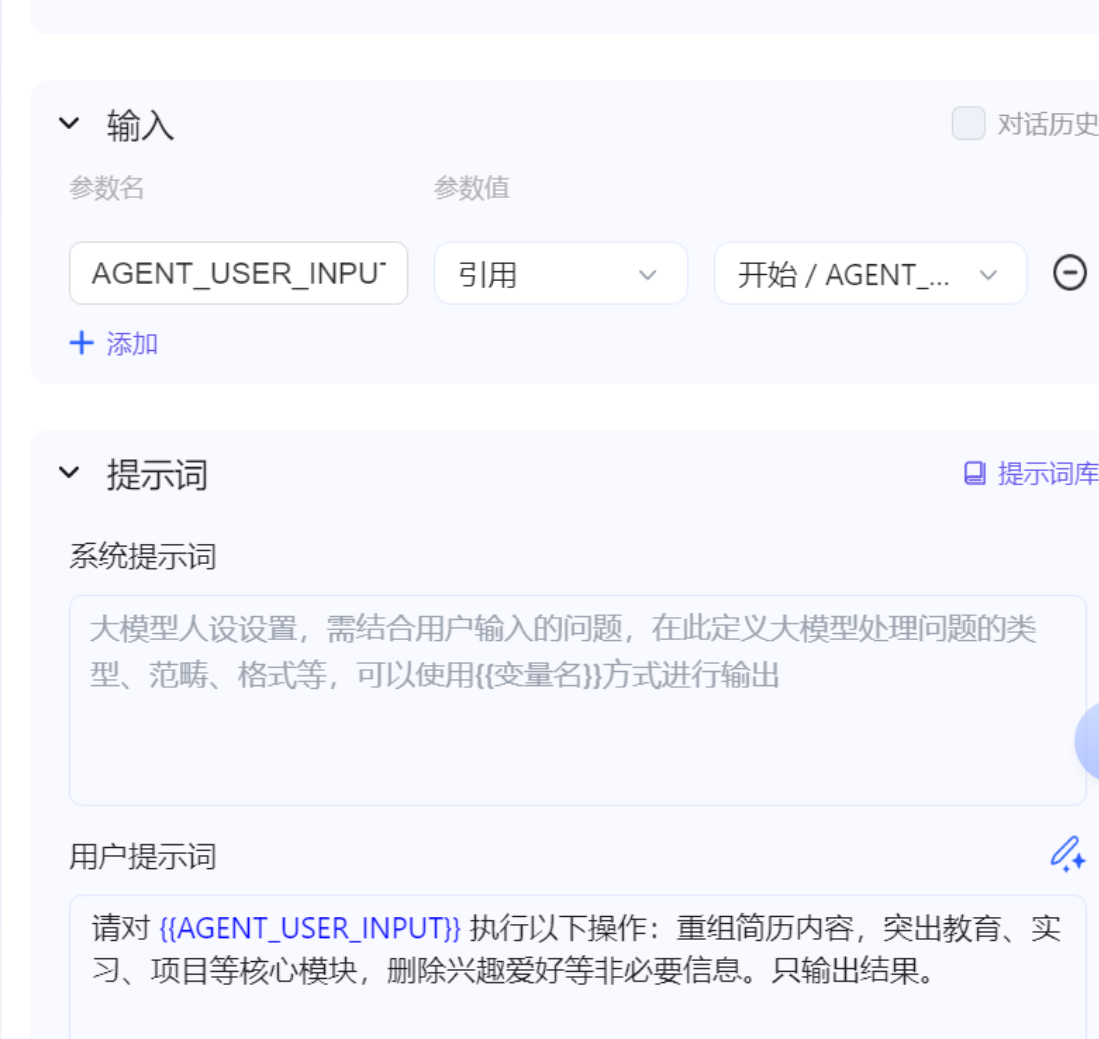1099x1039 pixels.
Task: Click the 提示词 section title
Action: (x=157, y=474)
